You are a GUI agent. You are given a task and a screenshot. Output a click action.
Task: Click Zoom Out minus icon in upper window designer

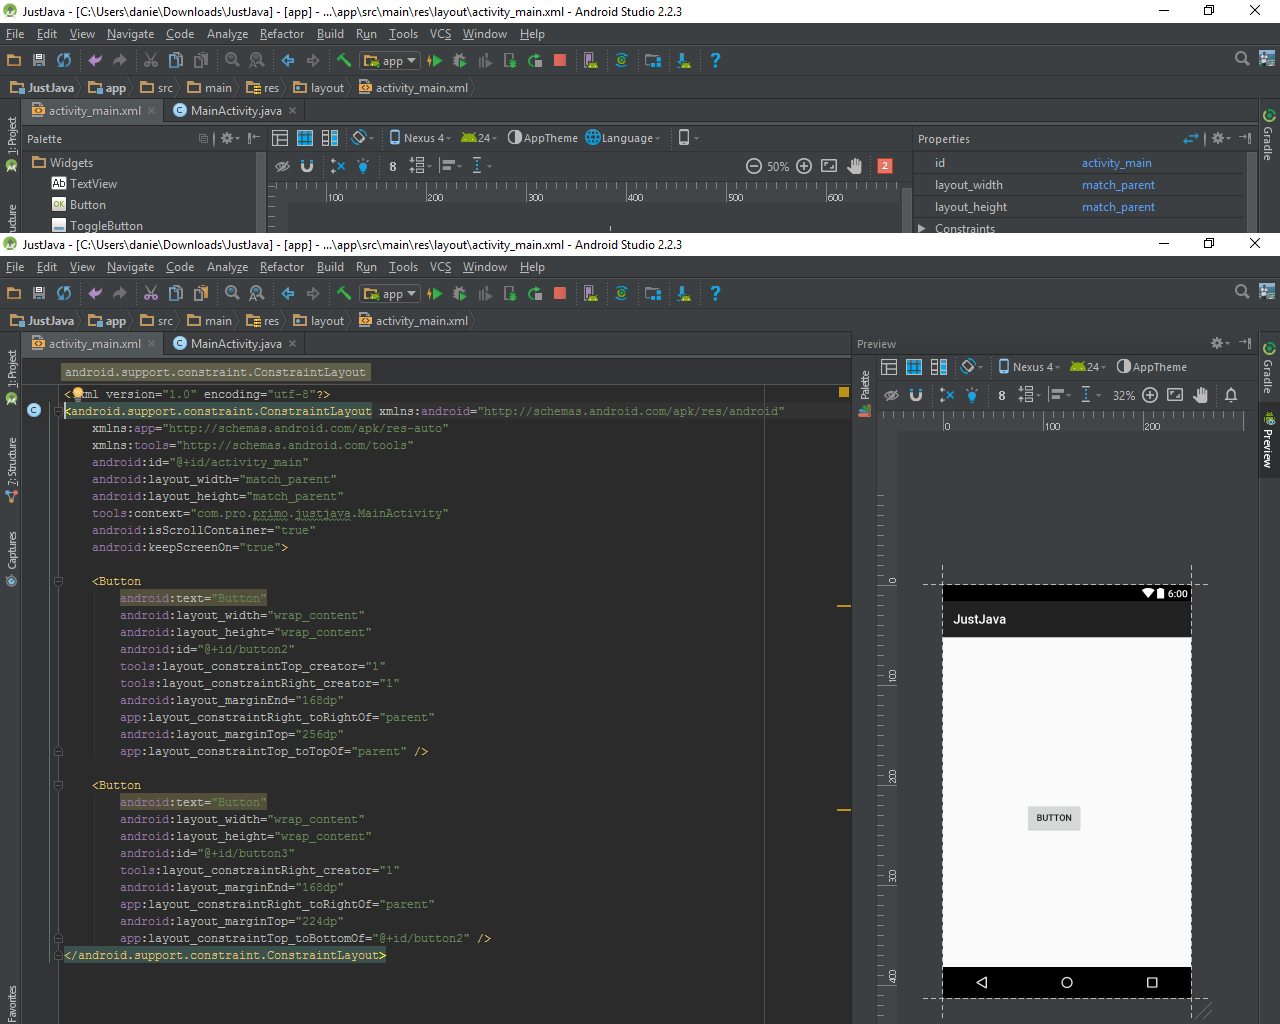coord(754,166)
